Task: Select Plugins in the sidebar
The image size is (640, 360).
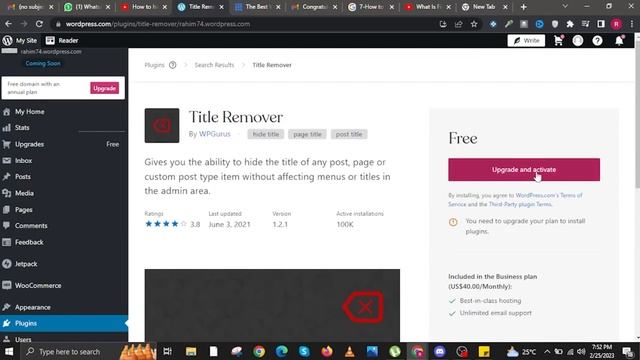Action: pos(64,323)
